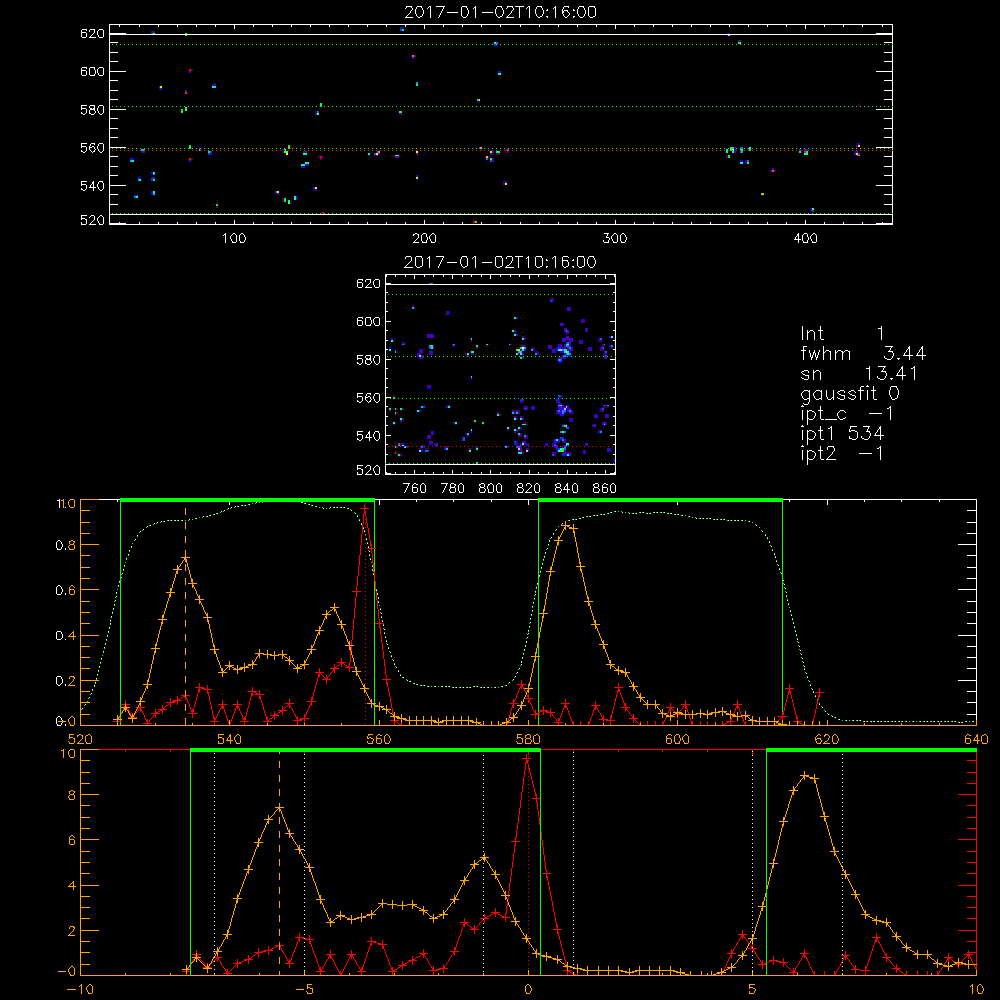Click the 'ipt1 534' readout

click(842, 434)
